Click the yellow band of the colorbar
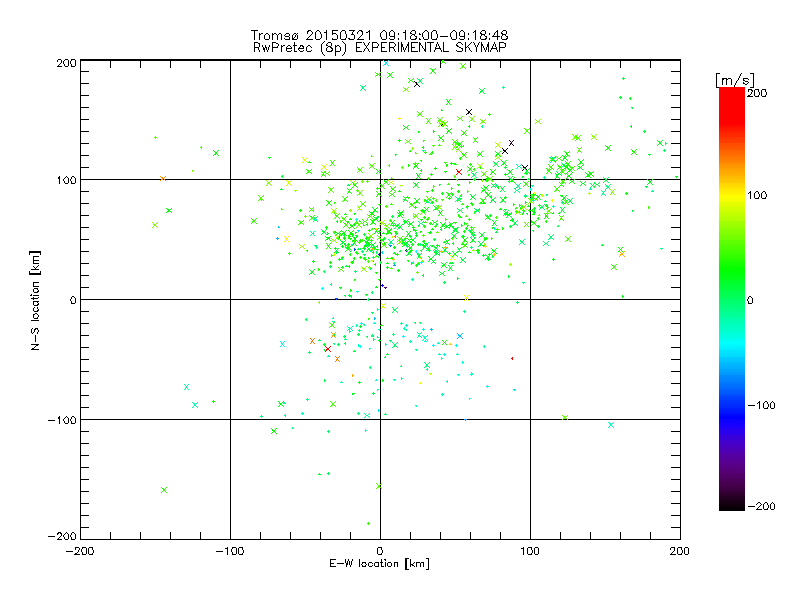The width and height of the screenshot is (800, 600). point(732,196)
